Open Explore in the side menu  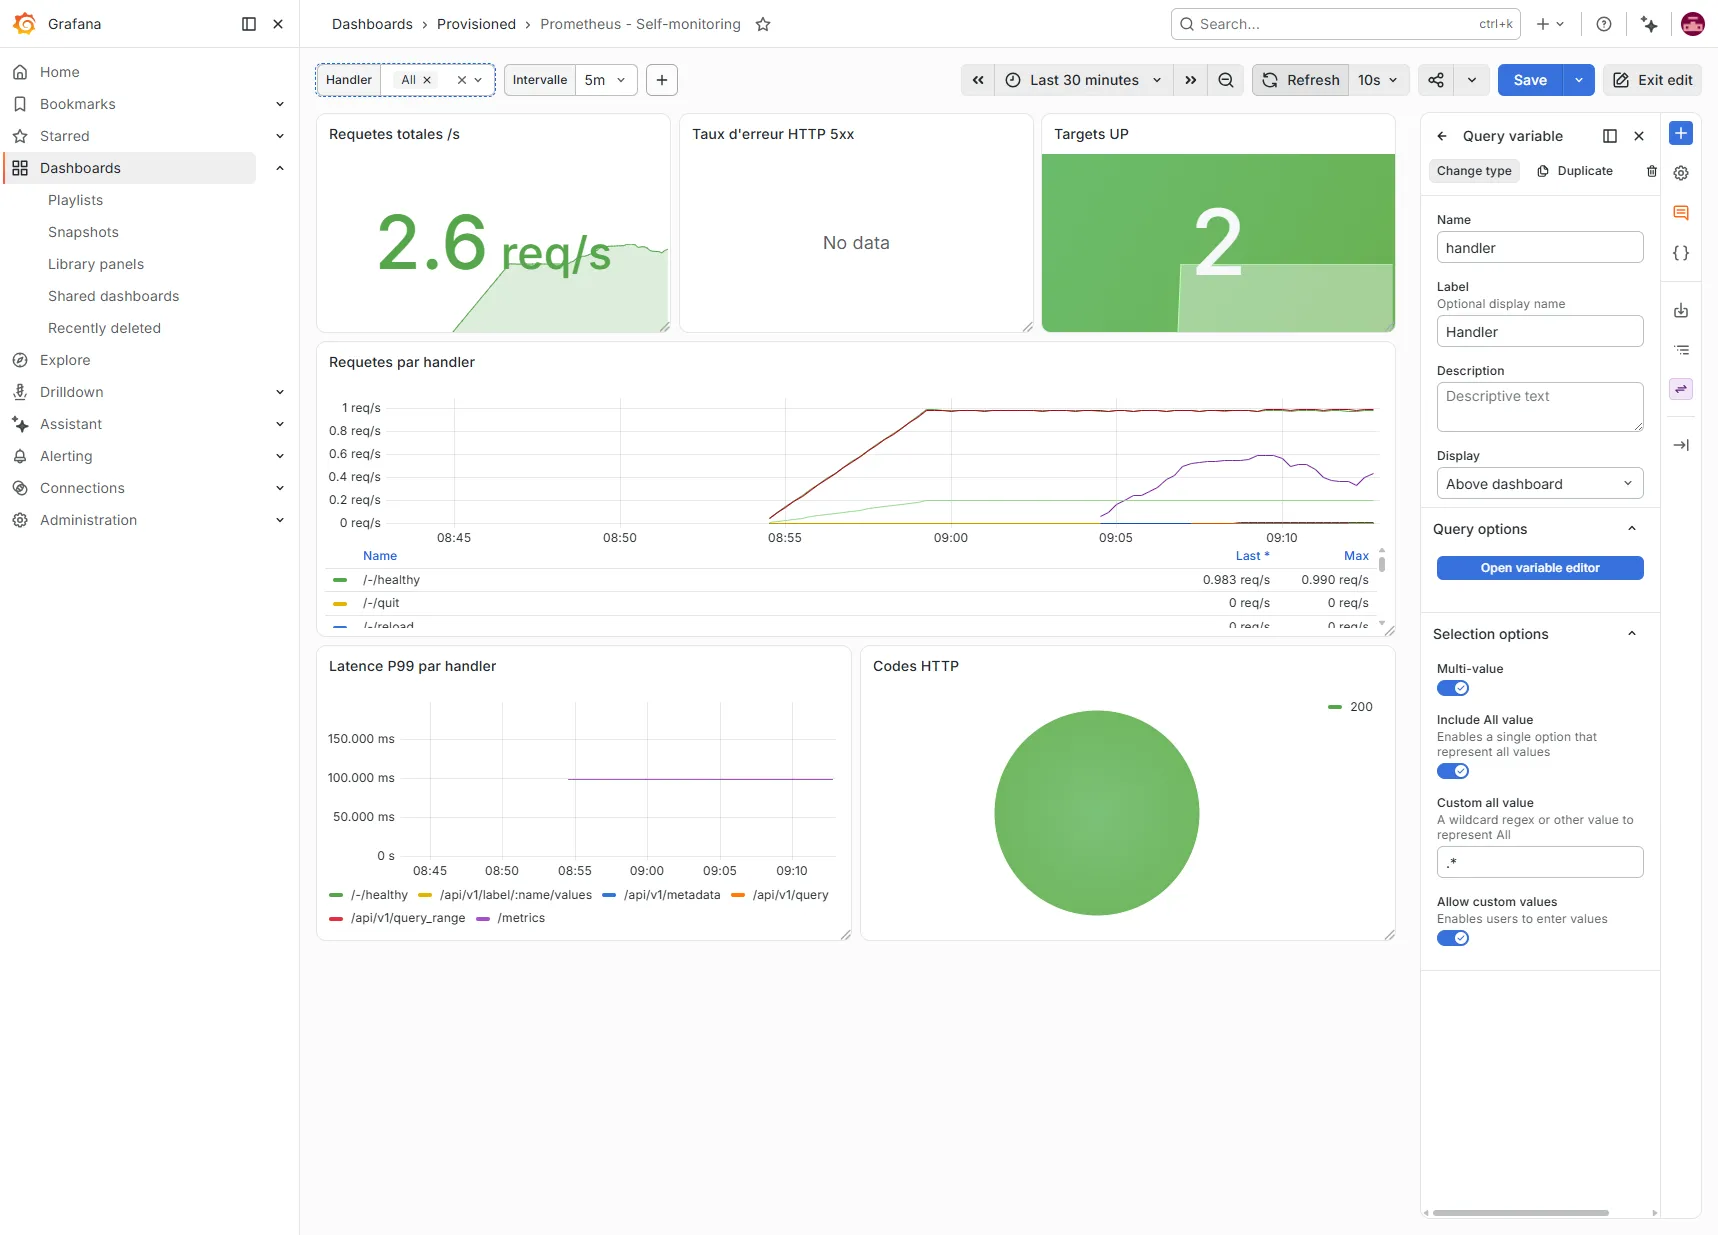coord(65,360)
